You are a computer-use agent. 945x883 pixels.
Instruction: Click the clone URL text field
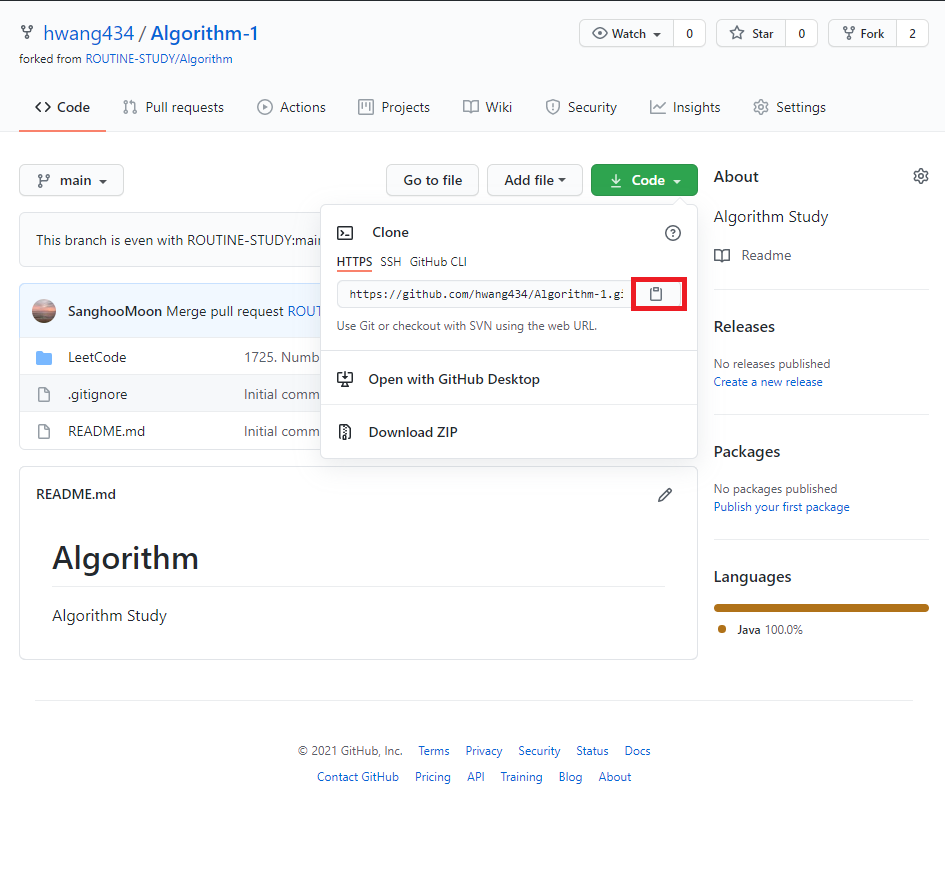(x=484, y=294)
